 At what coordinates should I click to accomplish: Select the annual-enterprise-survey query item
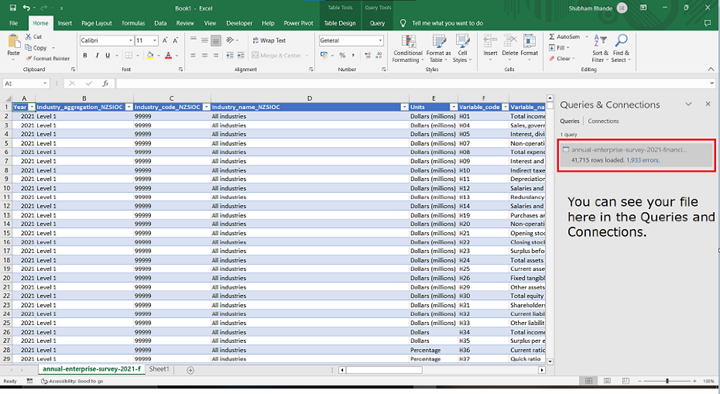636,155
